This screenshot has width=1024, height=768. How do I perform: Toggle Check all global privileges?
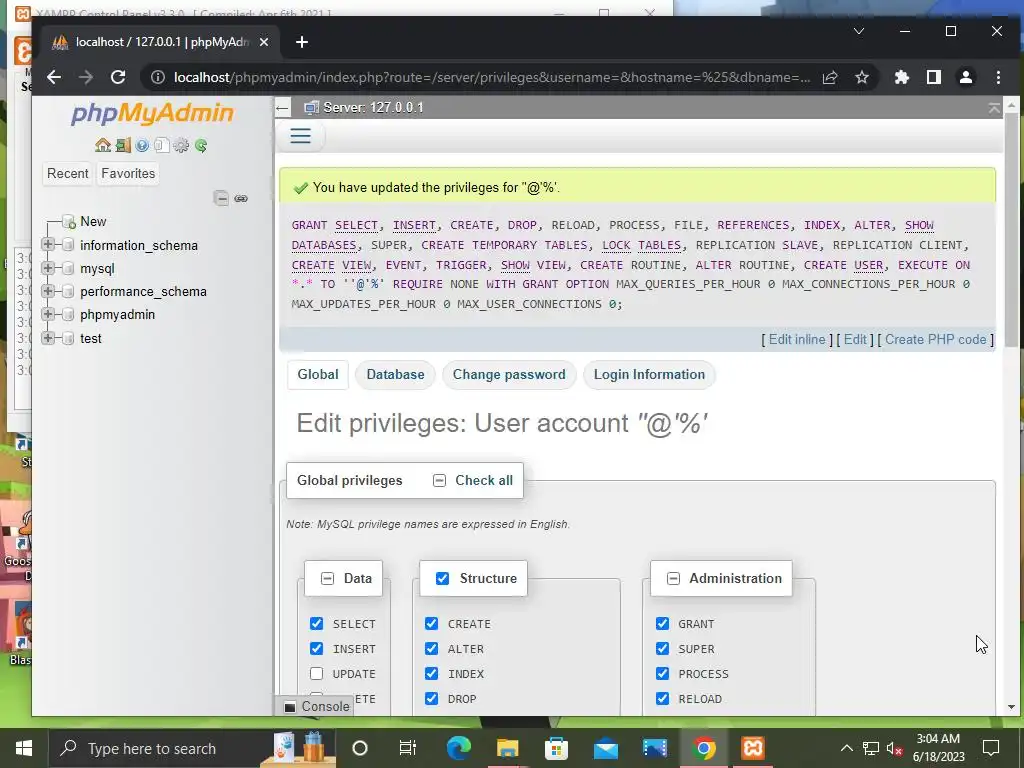[440, 481]
